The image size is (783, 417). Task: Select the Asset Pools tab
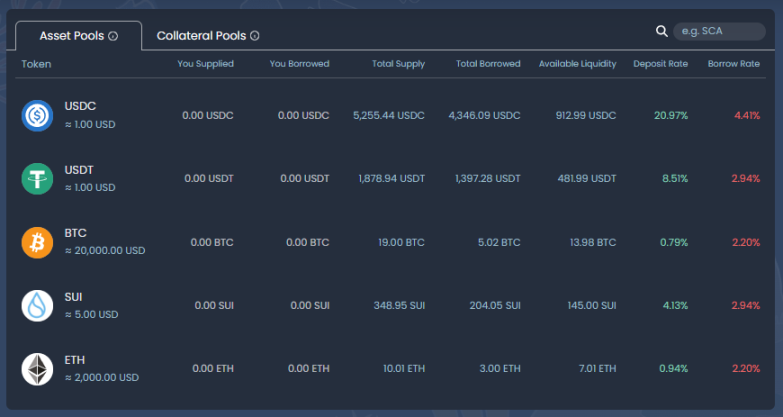click(x=72, y=36)
